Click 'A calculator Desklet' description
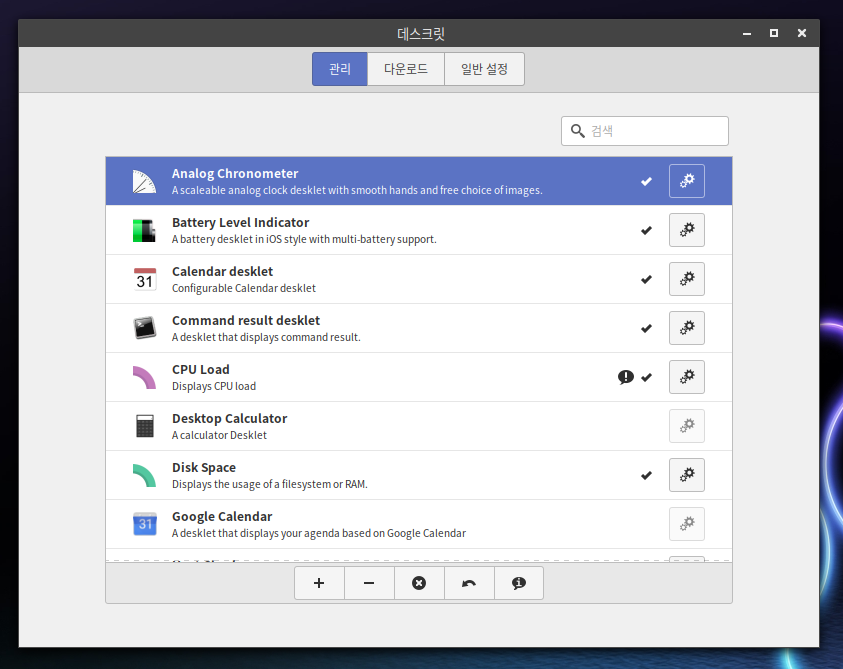843x669 pixels. pyautogui.click(x=219, y=435)
